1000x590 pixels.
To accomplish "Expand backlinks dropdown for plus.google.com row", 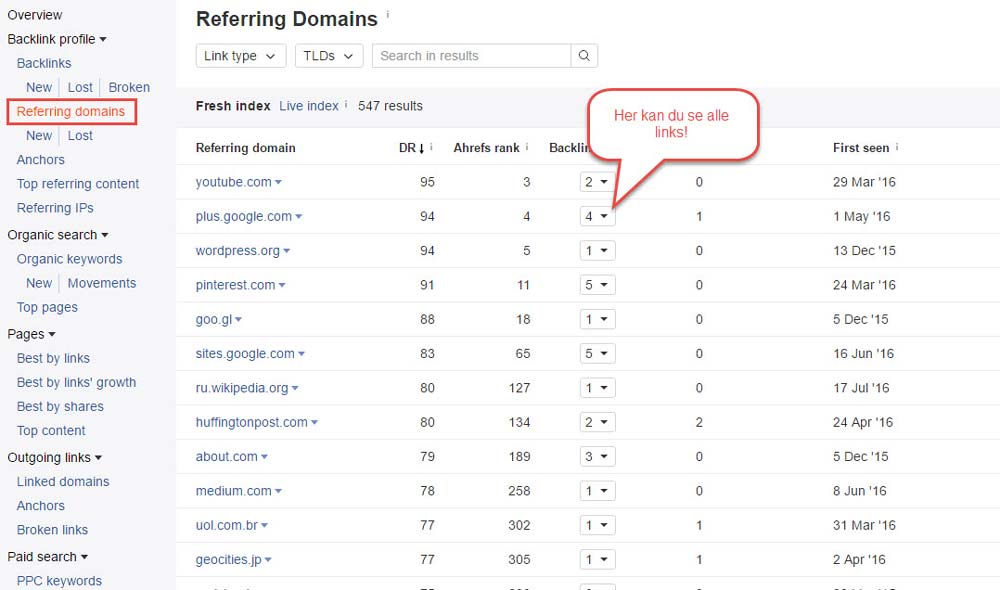I will tap(598, 216).
